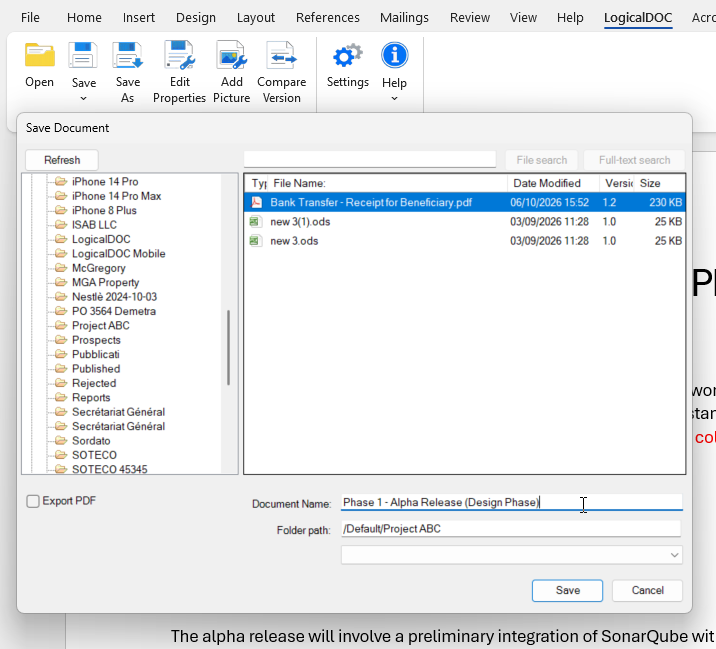
Task: Select the 'Nestlè 2024-10-03' folder
Action: pos(114,296)
